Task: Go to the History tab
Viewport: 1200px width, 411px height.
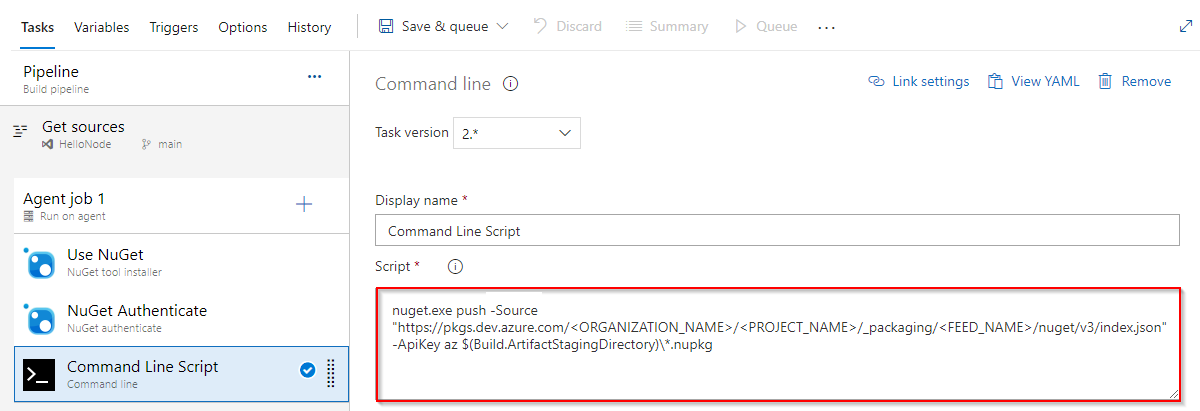Action: [x=309, y=27]
